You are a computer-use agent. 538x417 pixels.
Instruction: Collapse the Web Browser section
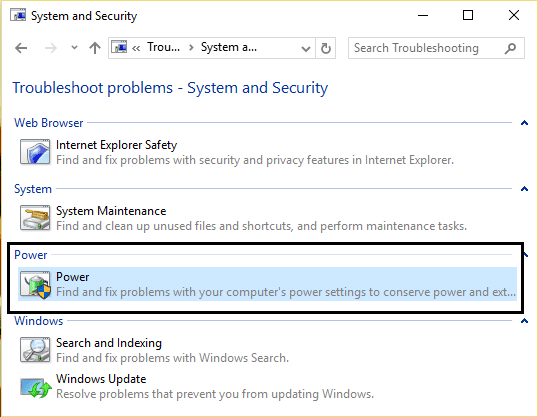tap(524, 123)
